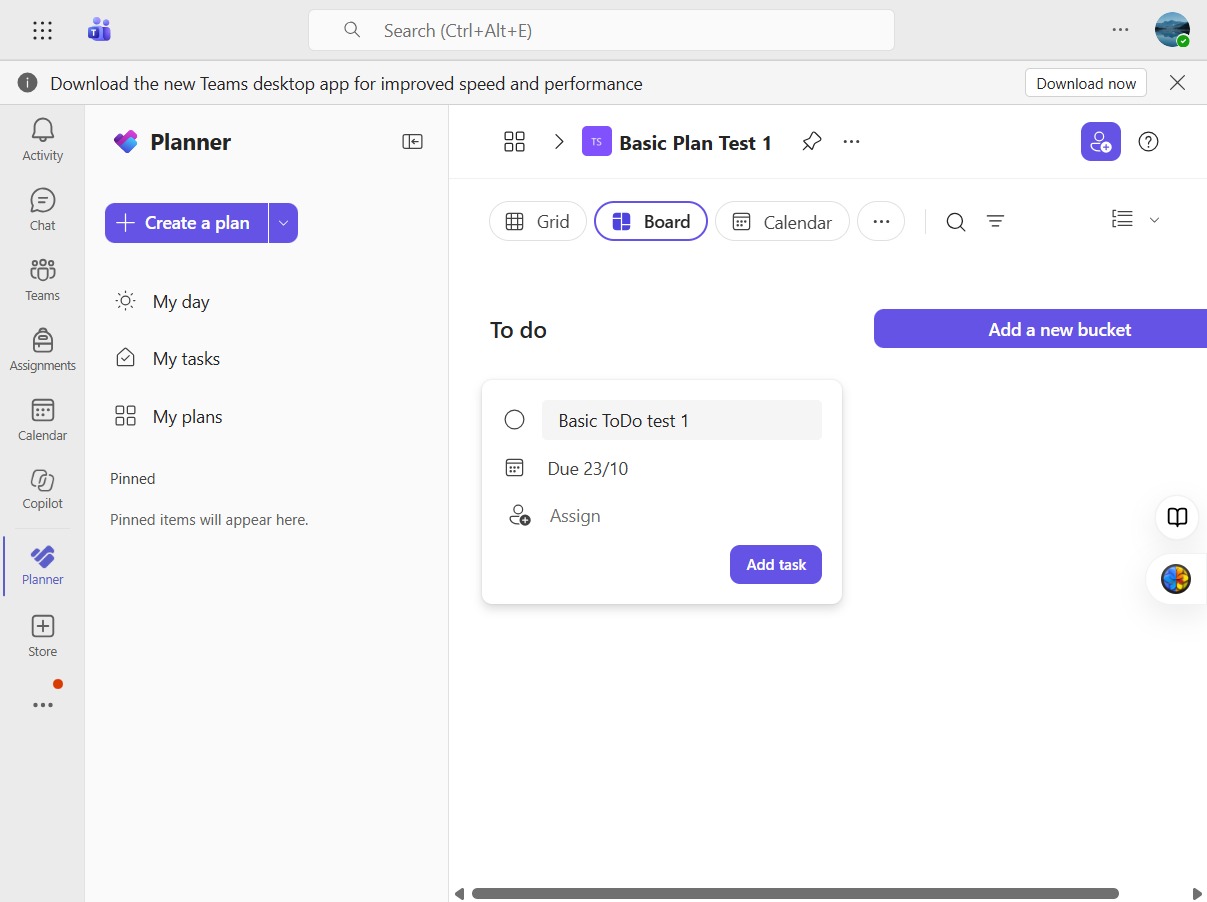Open Activity notifications in sidebar
The image size is (1207, 902).
(x=43, y=139)
